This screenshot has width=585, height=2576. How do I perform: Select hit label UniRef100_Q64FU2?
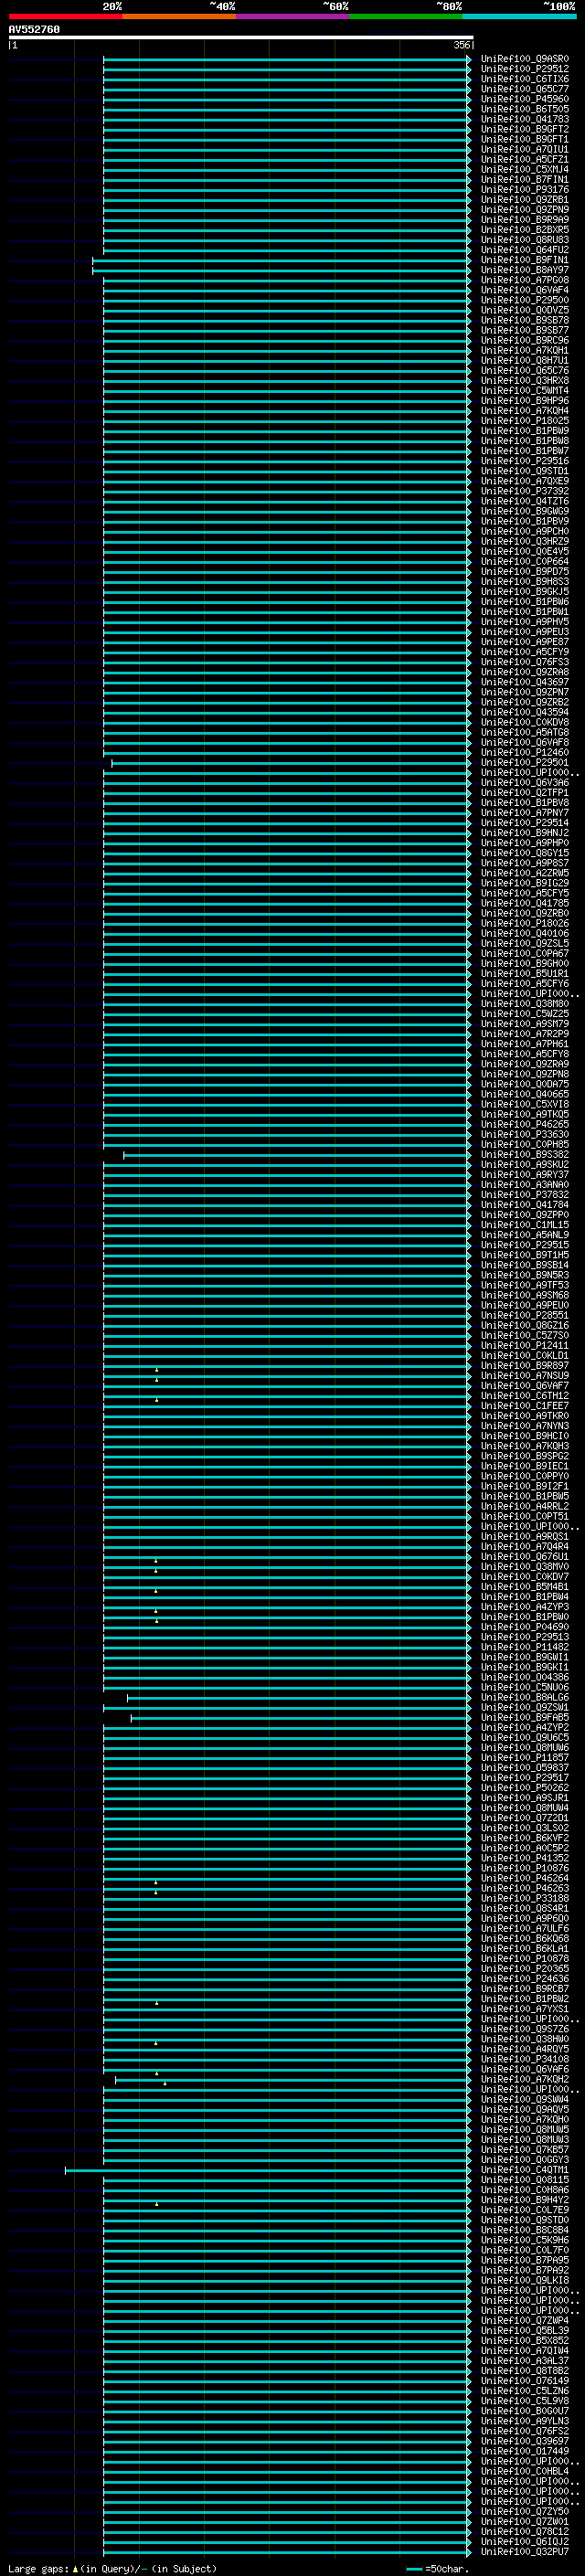pyautogui.click(x=525, y=250)
